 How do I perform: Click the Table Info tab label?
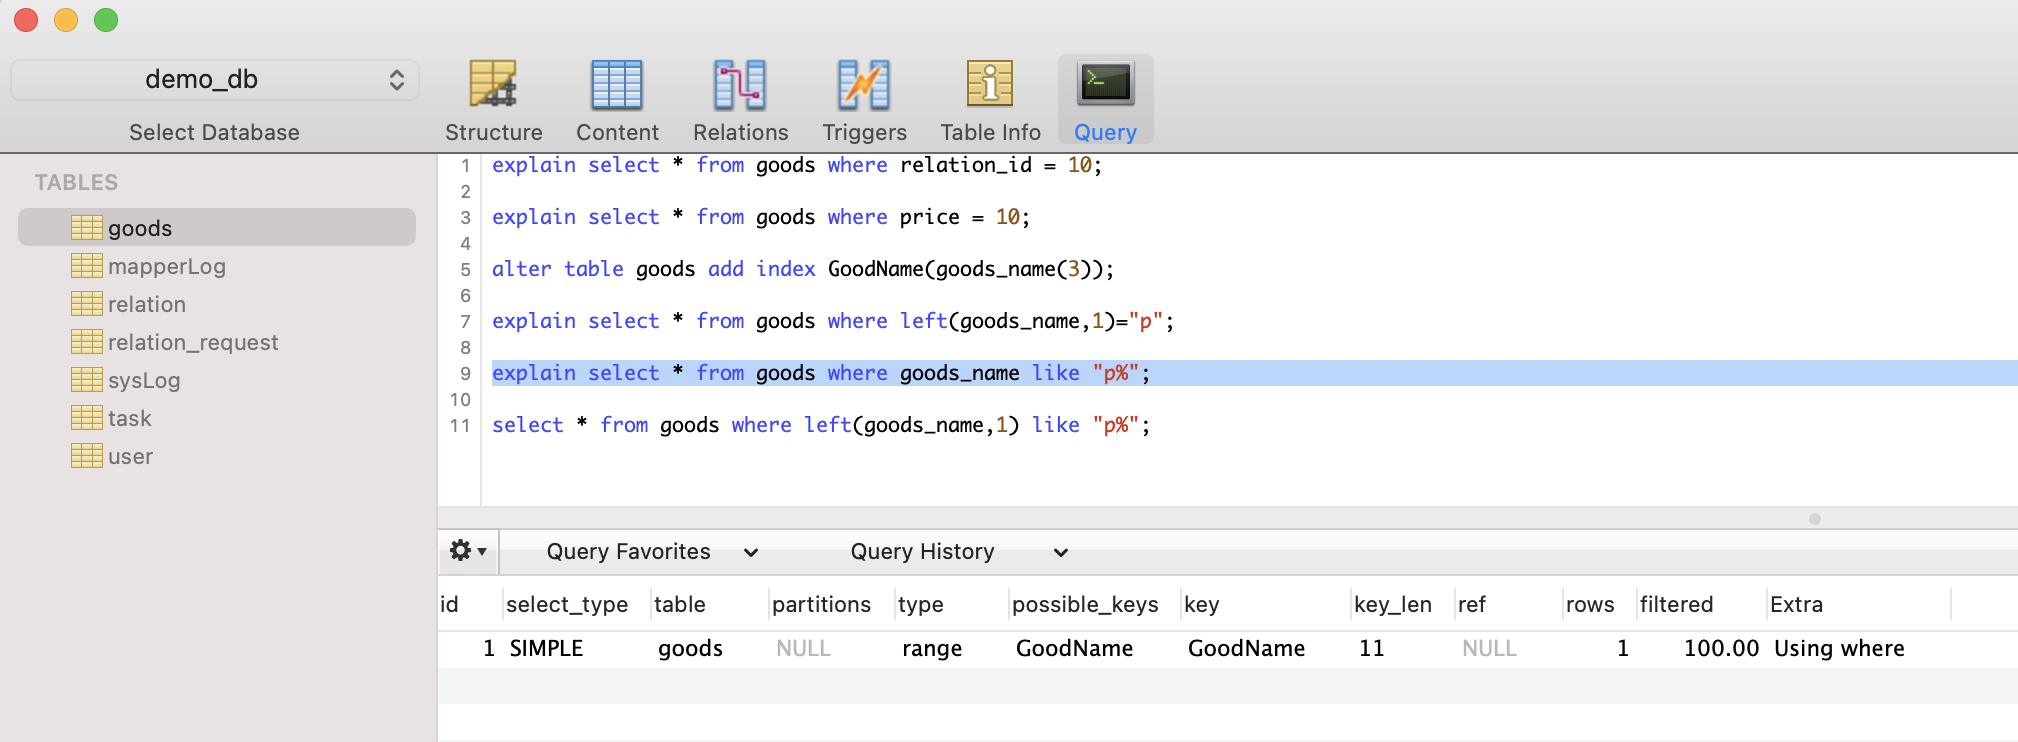(991, 132)
